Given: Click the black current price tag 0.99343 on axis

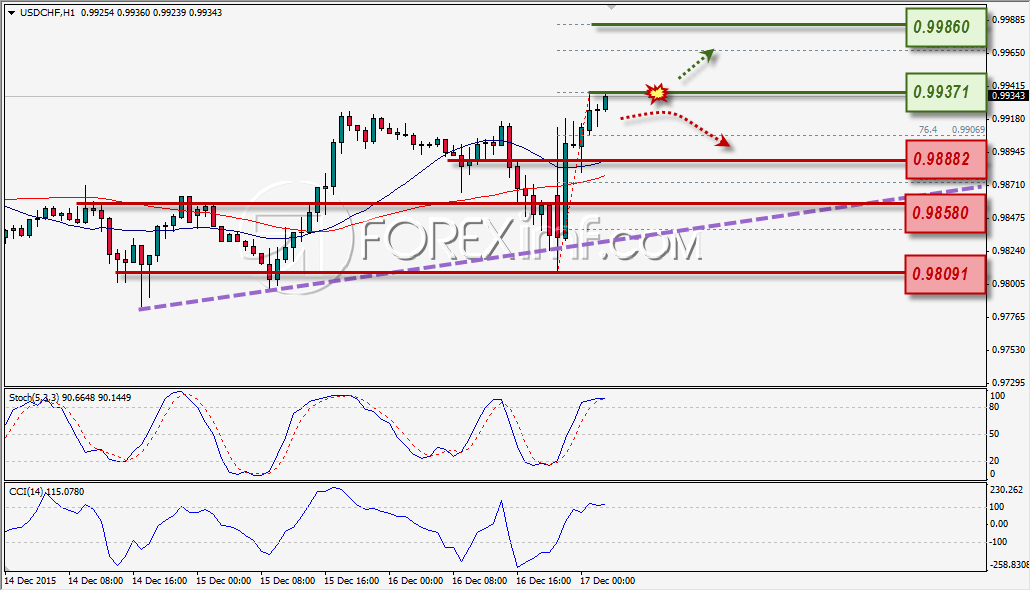Looking at the screenshot, I should (1008, 96).
